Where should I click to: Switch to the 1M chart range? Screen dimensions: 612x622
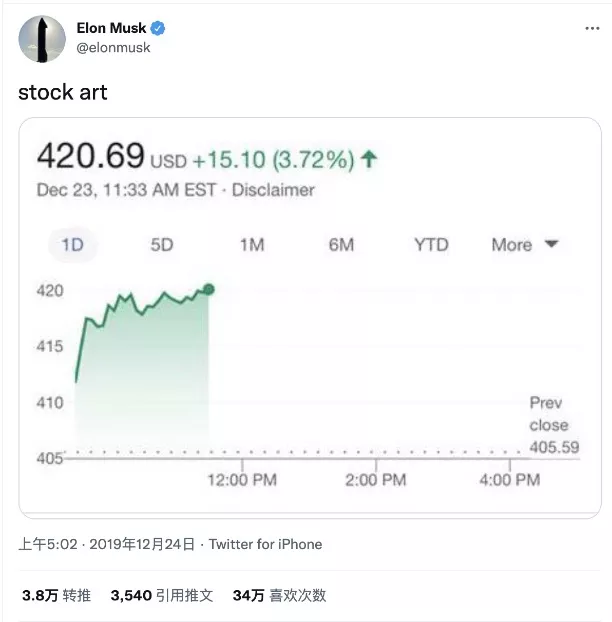[x=252, y=244]
